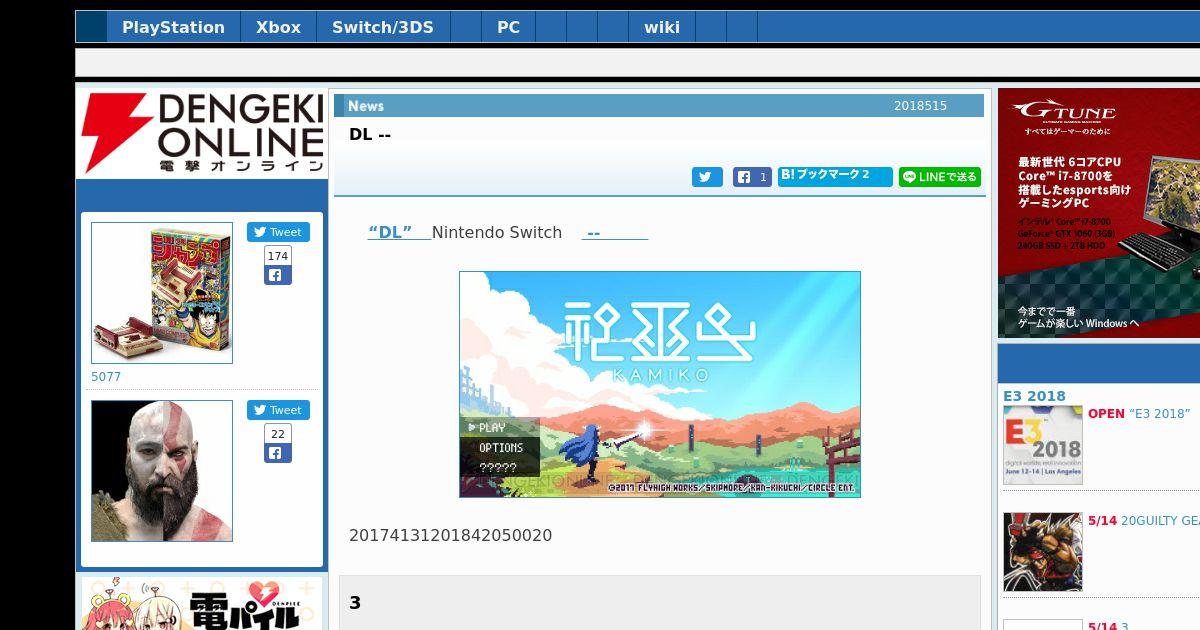Open the KAMIKO title screen image
The width and height of the screenshot is (1200, 630).
660,384
